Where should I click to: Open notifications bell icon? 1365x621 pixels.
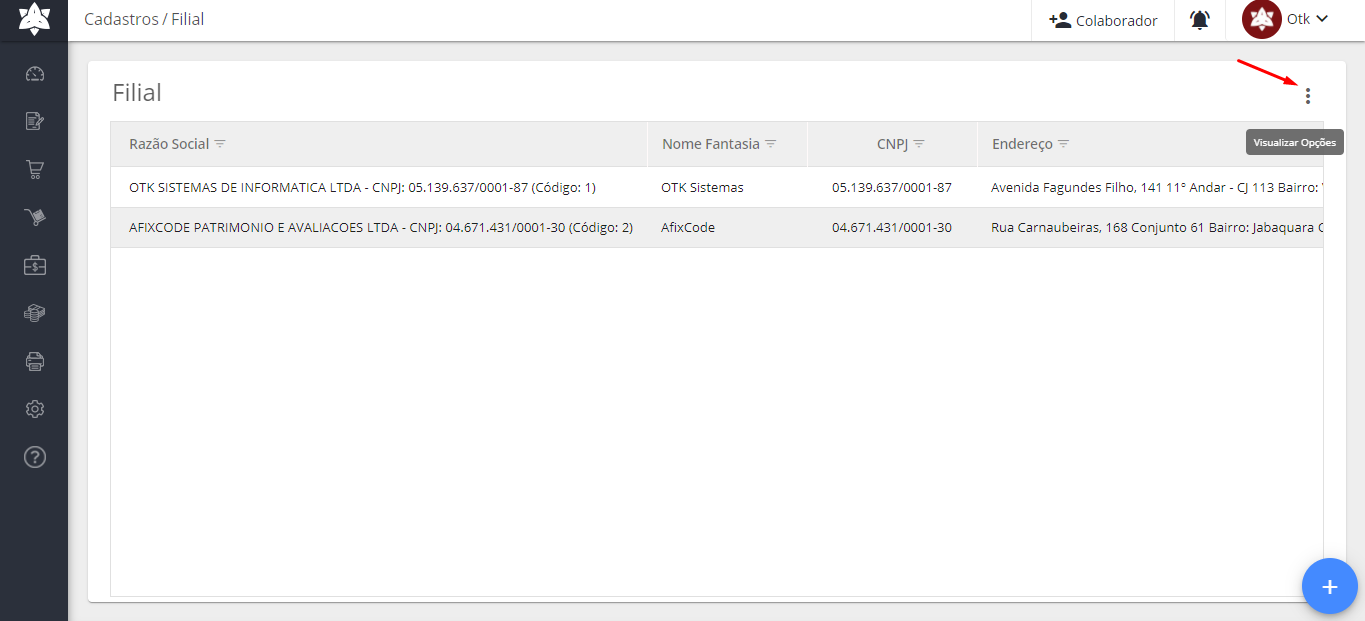pos(1200,20)
